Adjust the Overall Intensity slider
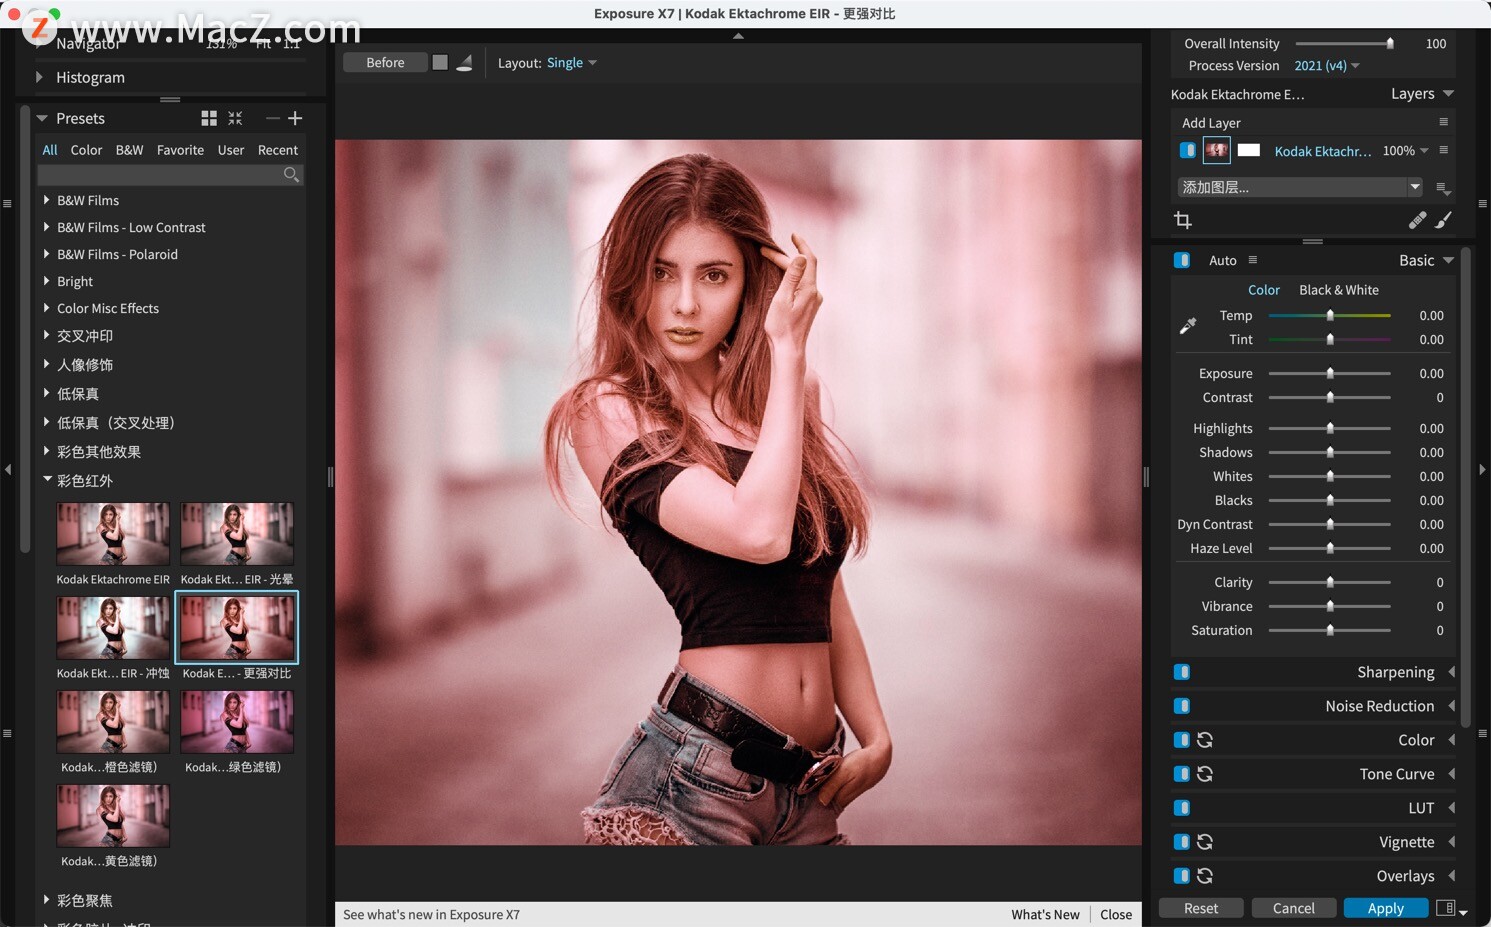The width and height of the screenshot is (1491, 927). (x=1345, y=43)
